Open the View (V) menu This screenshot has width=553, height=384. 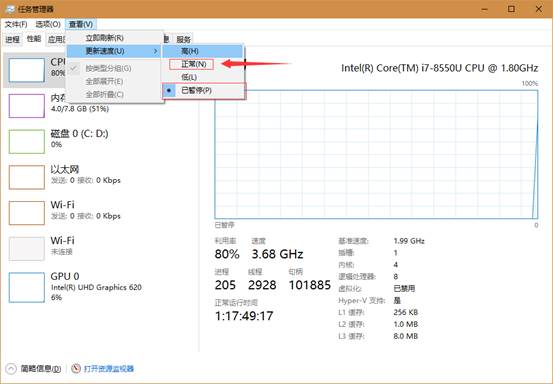tap(81, 24)
